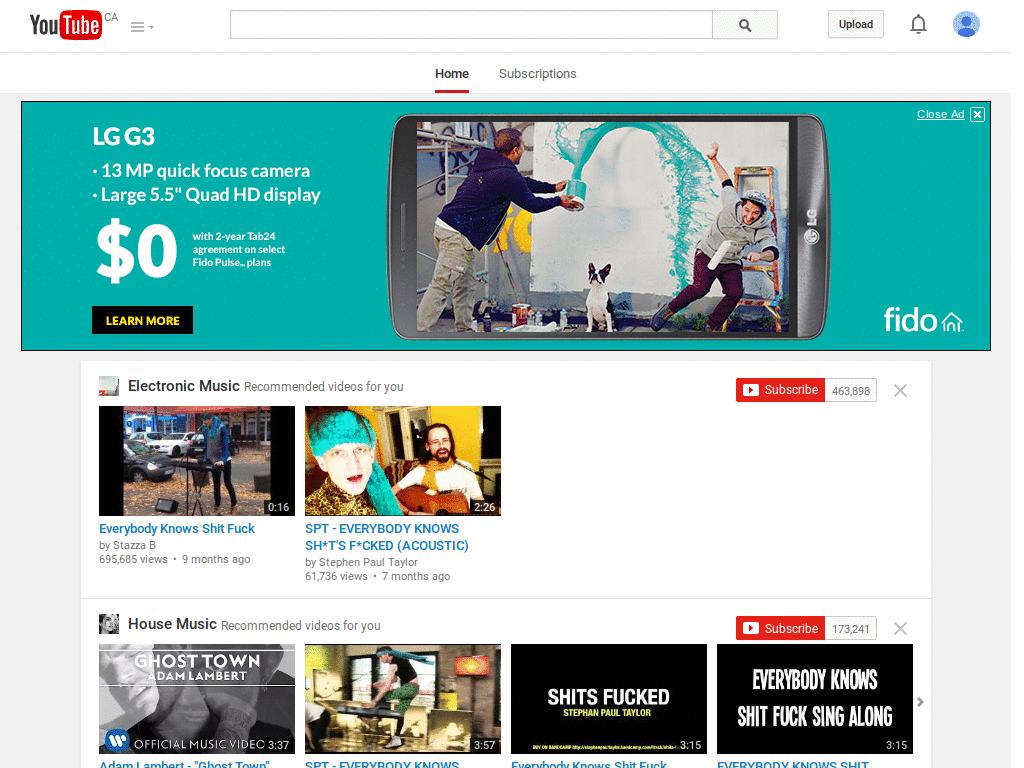The image size is (1024, 768).
Task: Click the 463,898 subscriber count
Action: (850, 391)
